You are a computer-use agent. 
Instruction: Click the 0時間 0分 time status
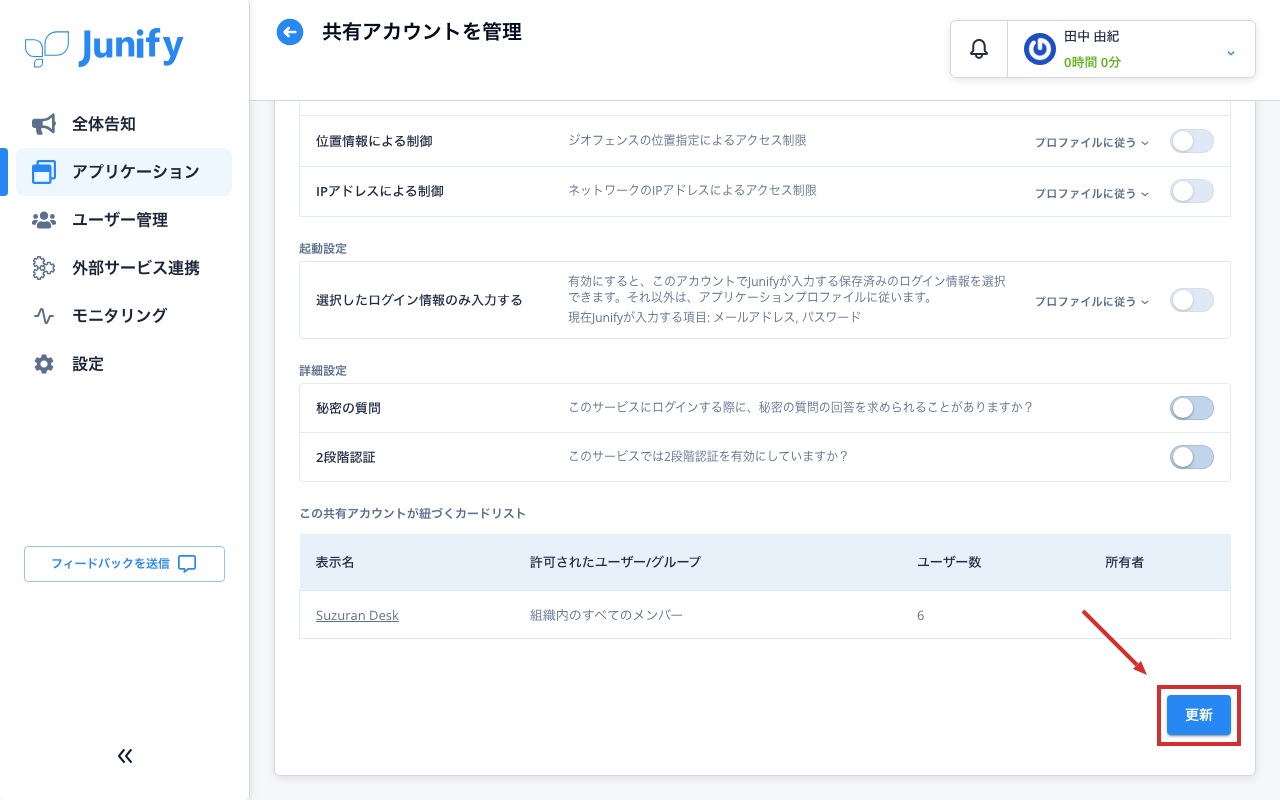coord(1092,62)
